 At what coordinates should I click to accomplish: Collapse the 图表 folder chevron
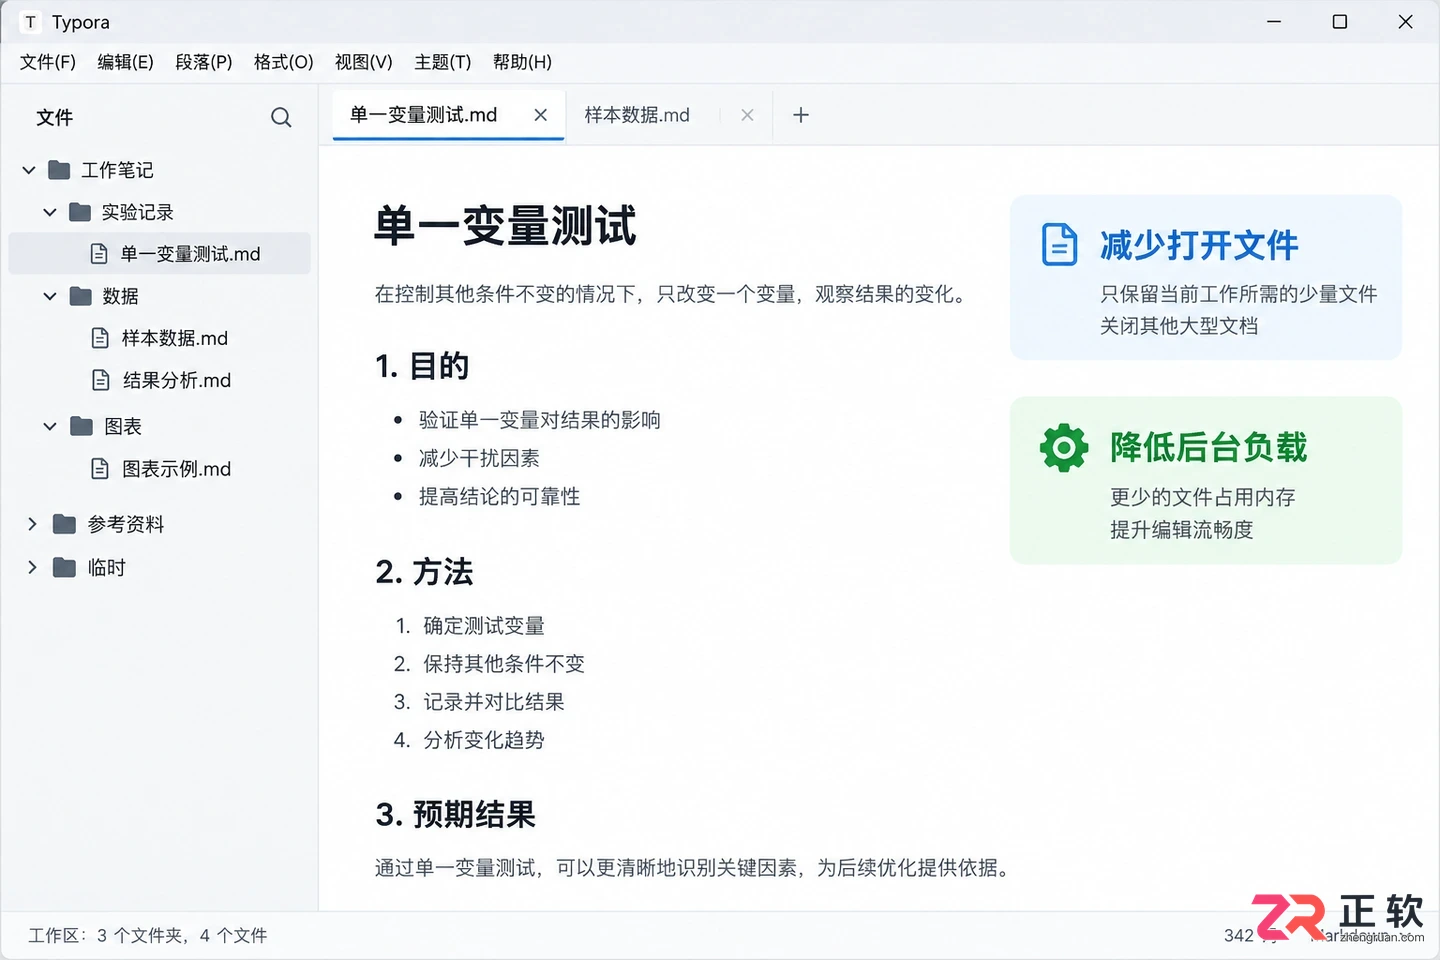click(50, 426)
